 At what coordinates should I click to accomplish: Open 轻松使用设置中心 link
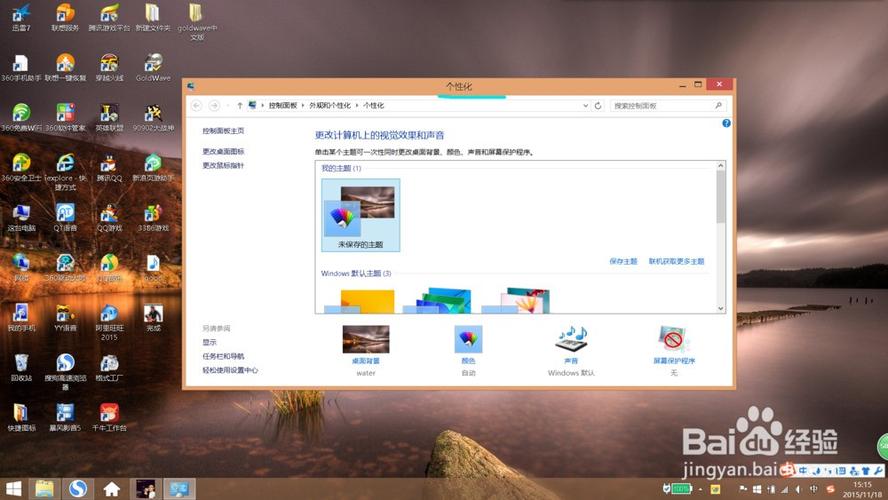click(230, 370)
